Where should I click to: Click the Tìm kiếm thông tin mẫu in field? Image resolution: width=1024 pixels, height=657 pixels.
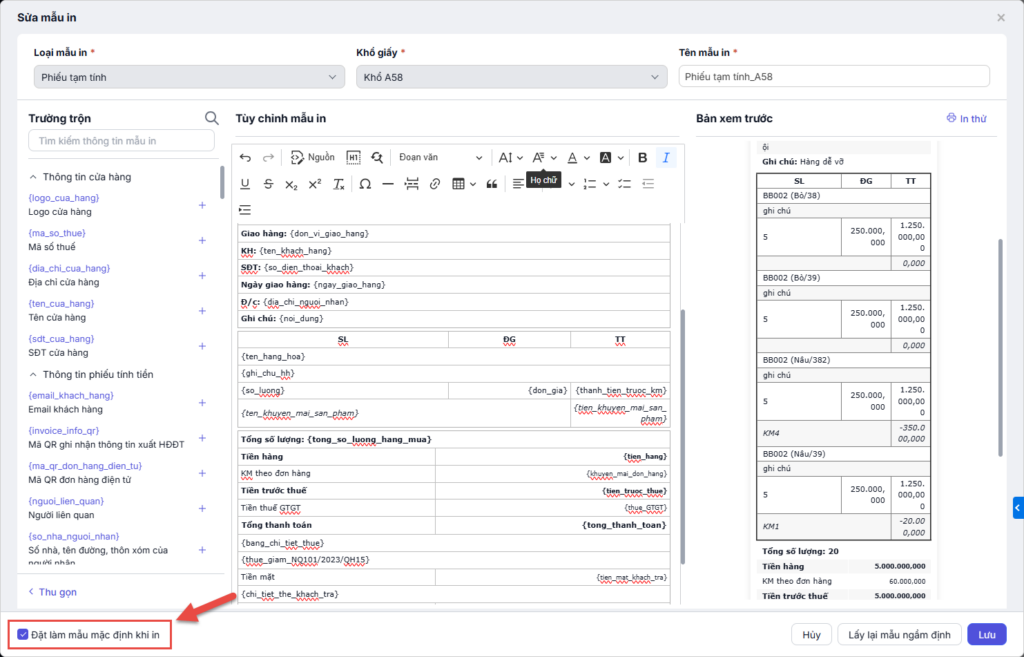pyautogui.click(x=121, y=141)
